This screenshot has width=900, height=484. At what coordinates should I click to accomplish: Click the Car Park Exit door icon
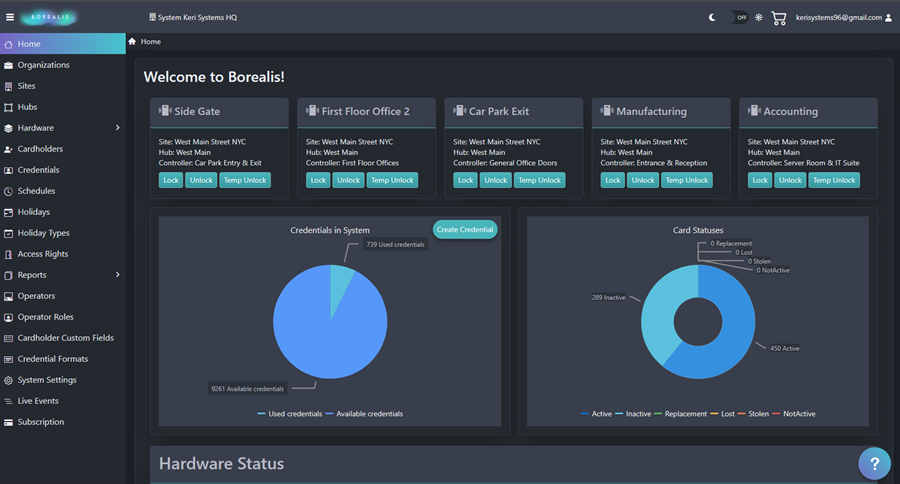pos(460,110)
